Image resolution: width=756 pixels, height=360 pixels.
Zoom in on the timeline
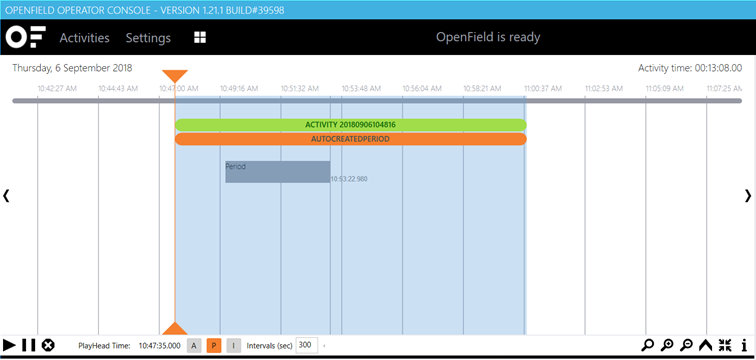[x=667, y=345]
